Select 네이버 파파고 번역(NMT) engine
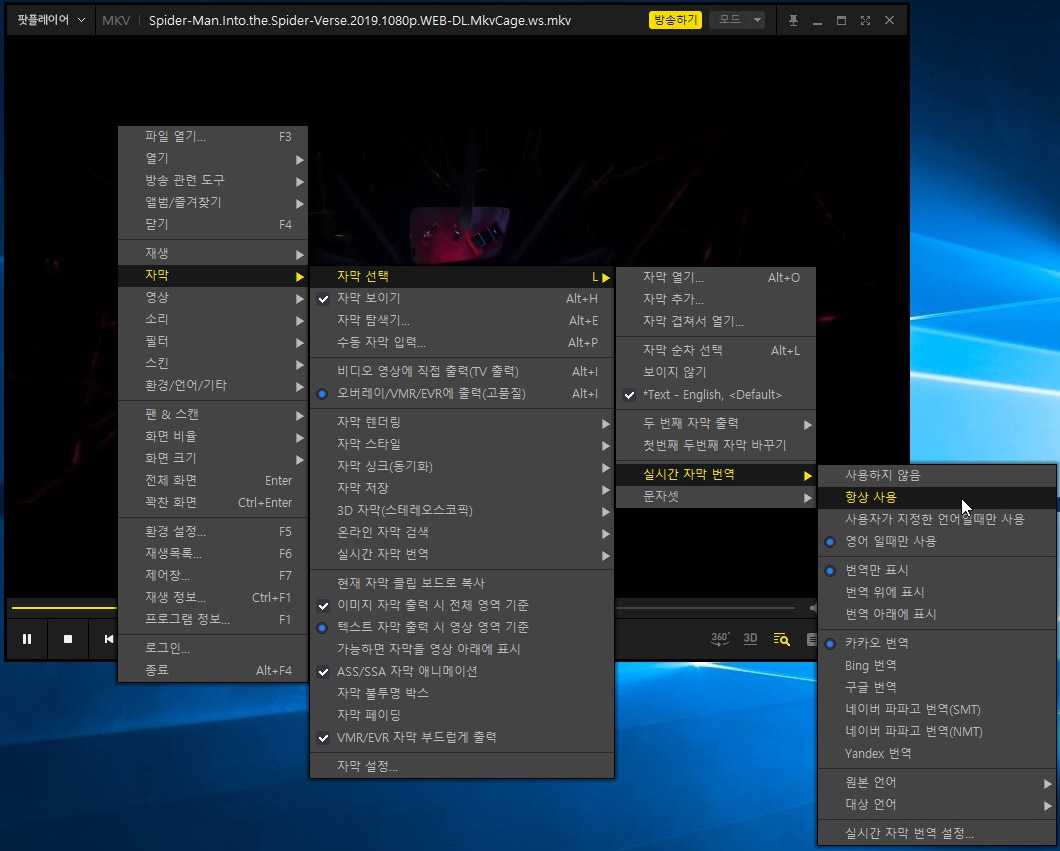 point(937,731)
